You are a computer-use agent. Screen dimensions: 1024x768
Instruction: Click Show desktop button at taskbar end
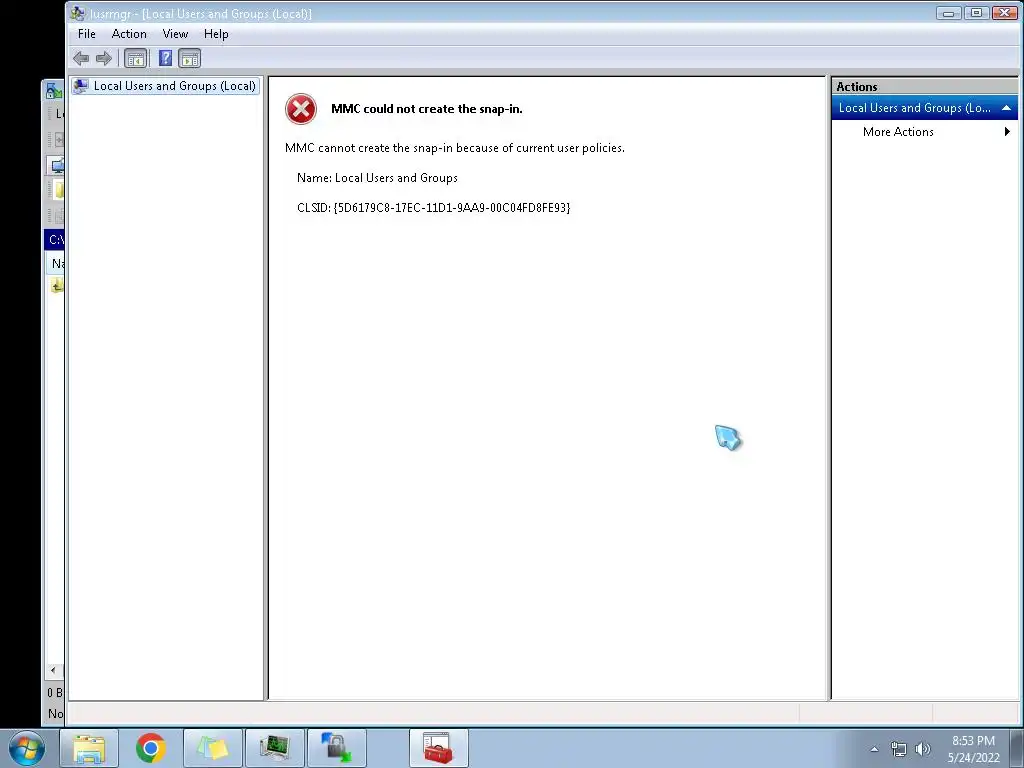1017,748
